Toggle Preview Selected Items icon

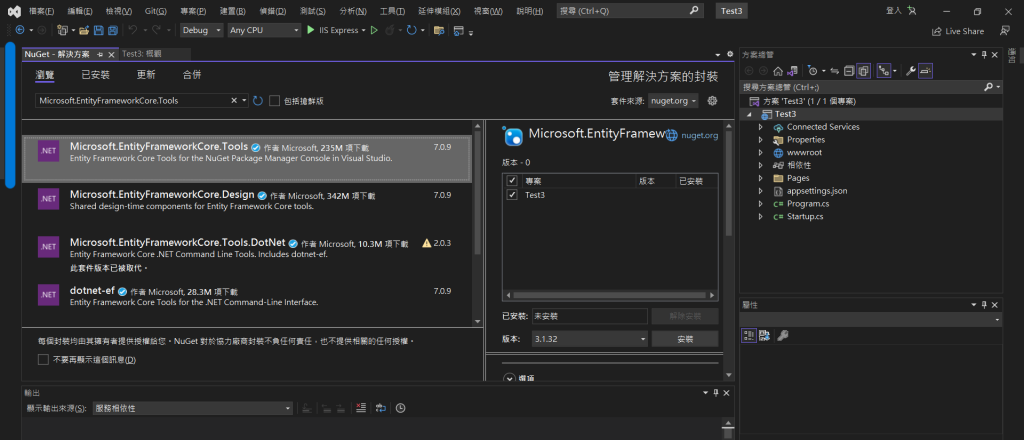pyautogui.click(x=925, y=71)
